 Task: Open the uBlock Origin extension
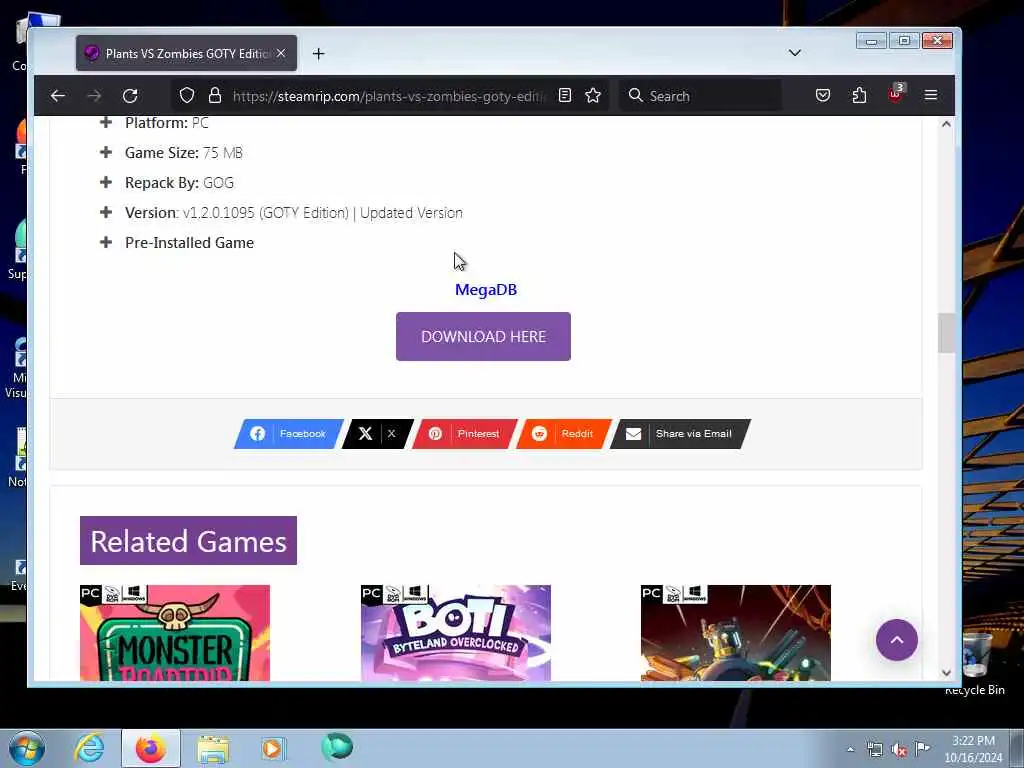(895, 94)
